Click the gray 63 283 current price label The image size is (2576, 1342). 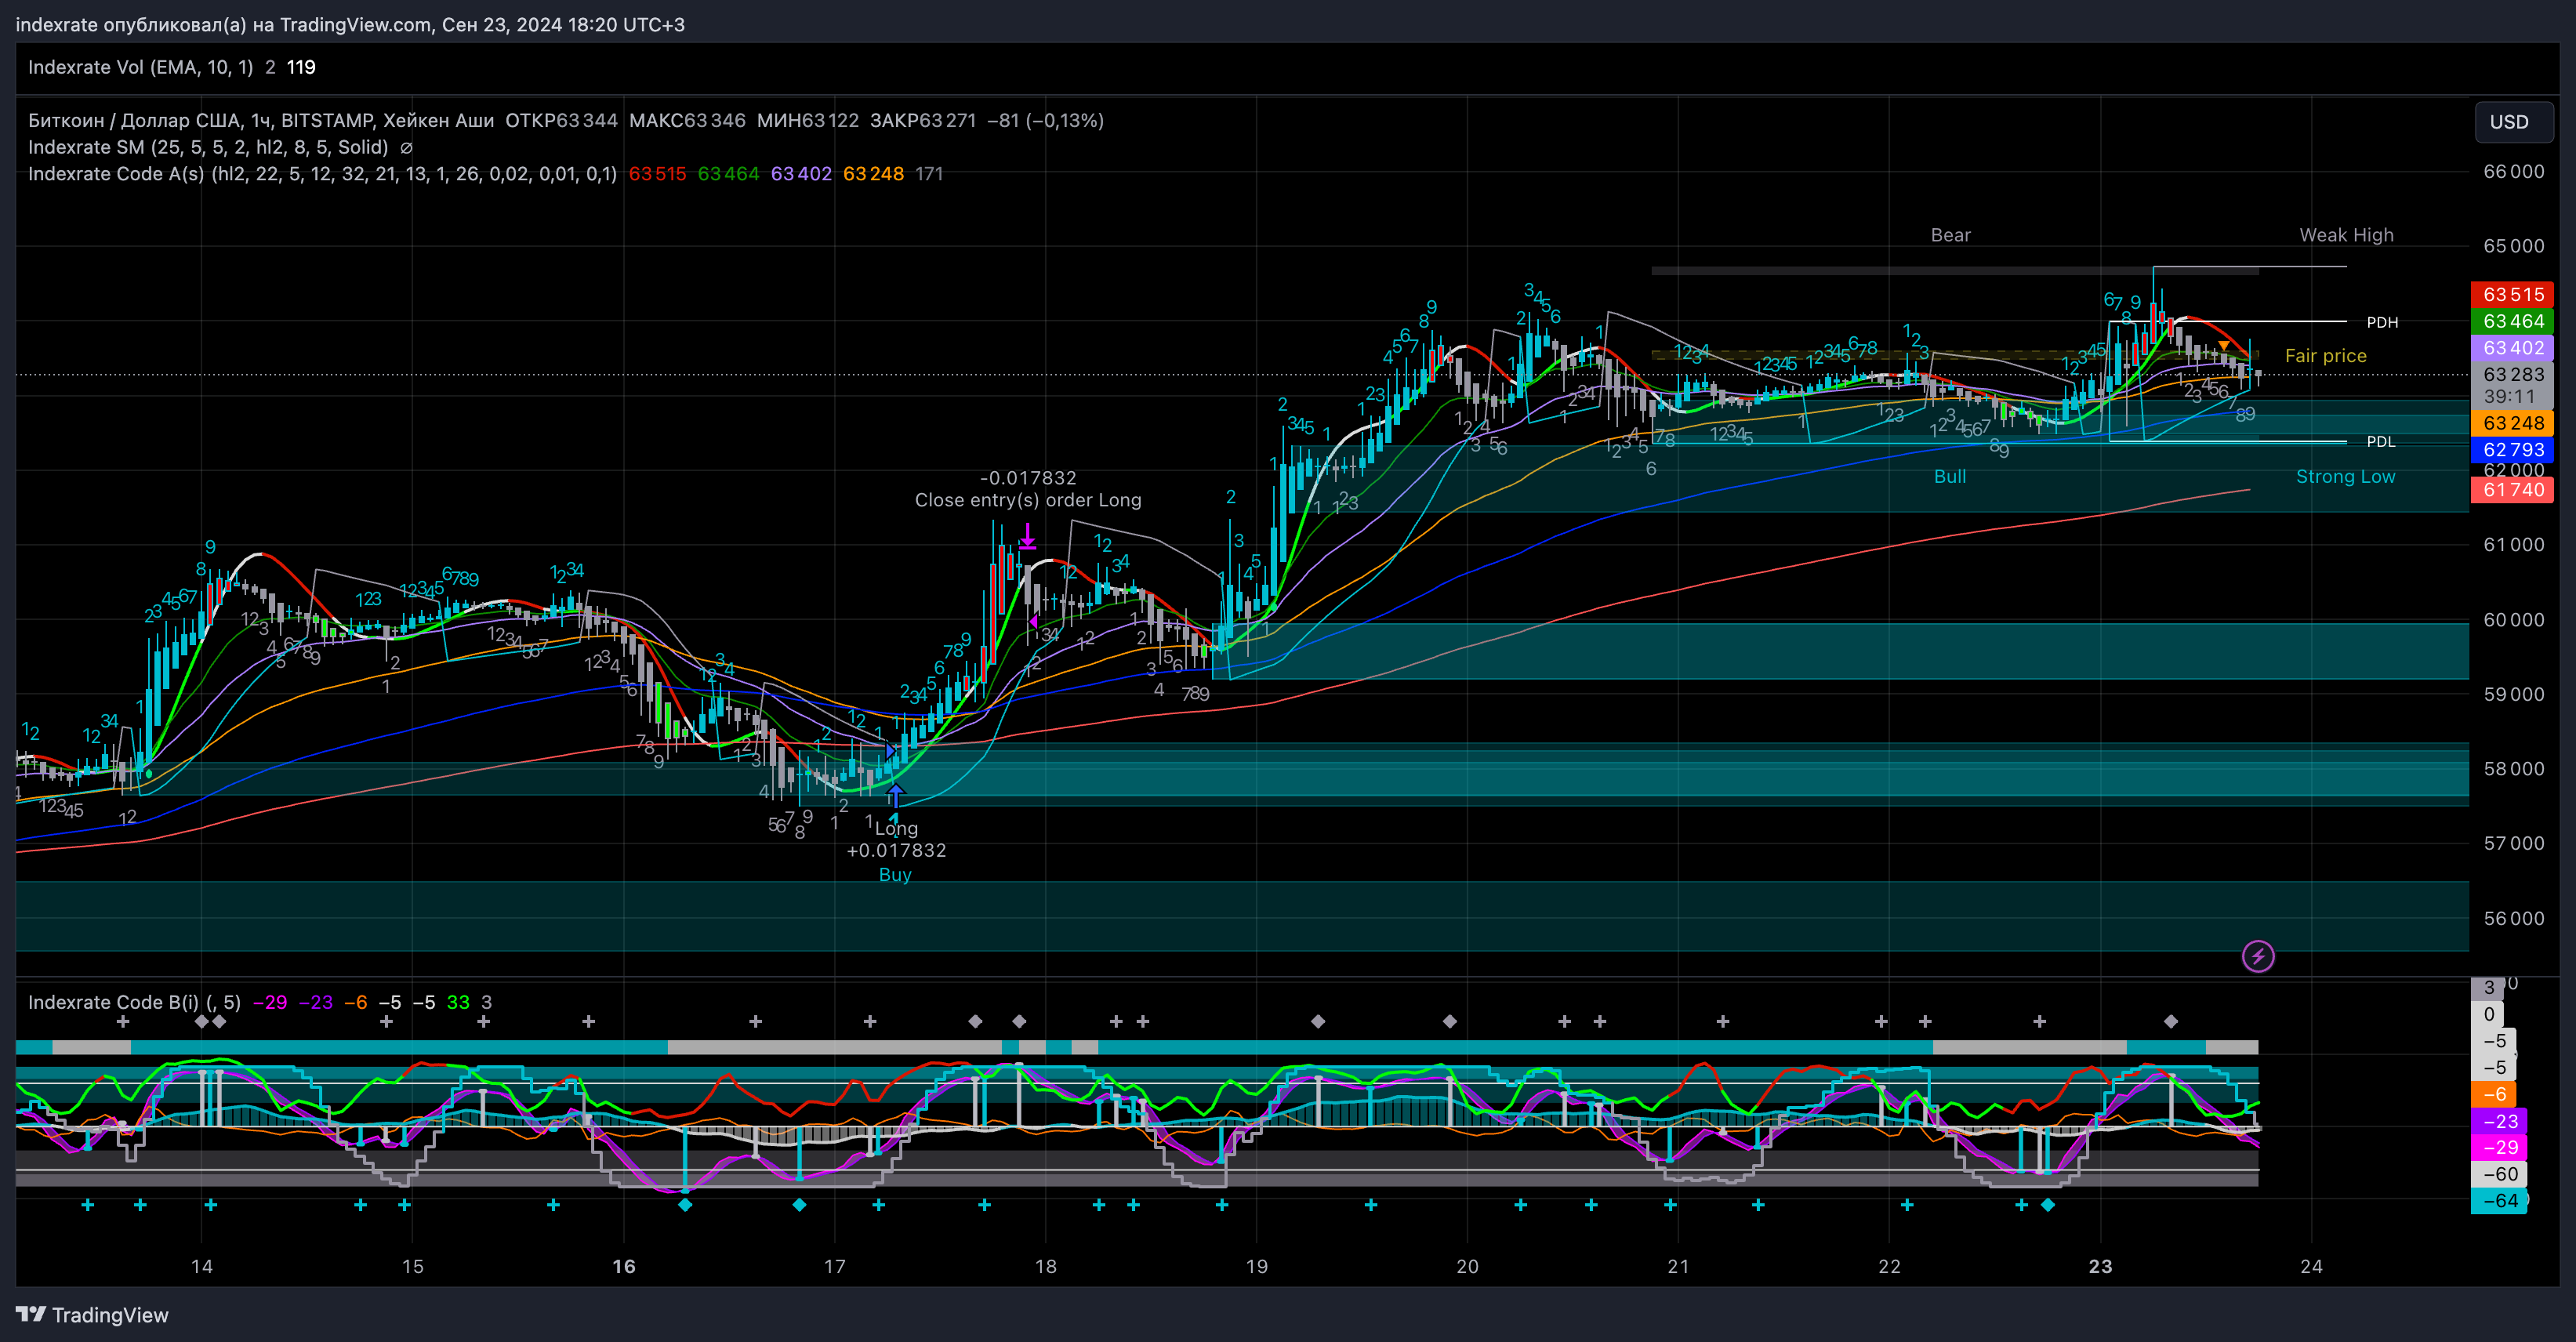pos(2512,374)
